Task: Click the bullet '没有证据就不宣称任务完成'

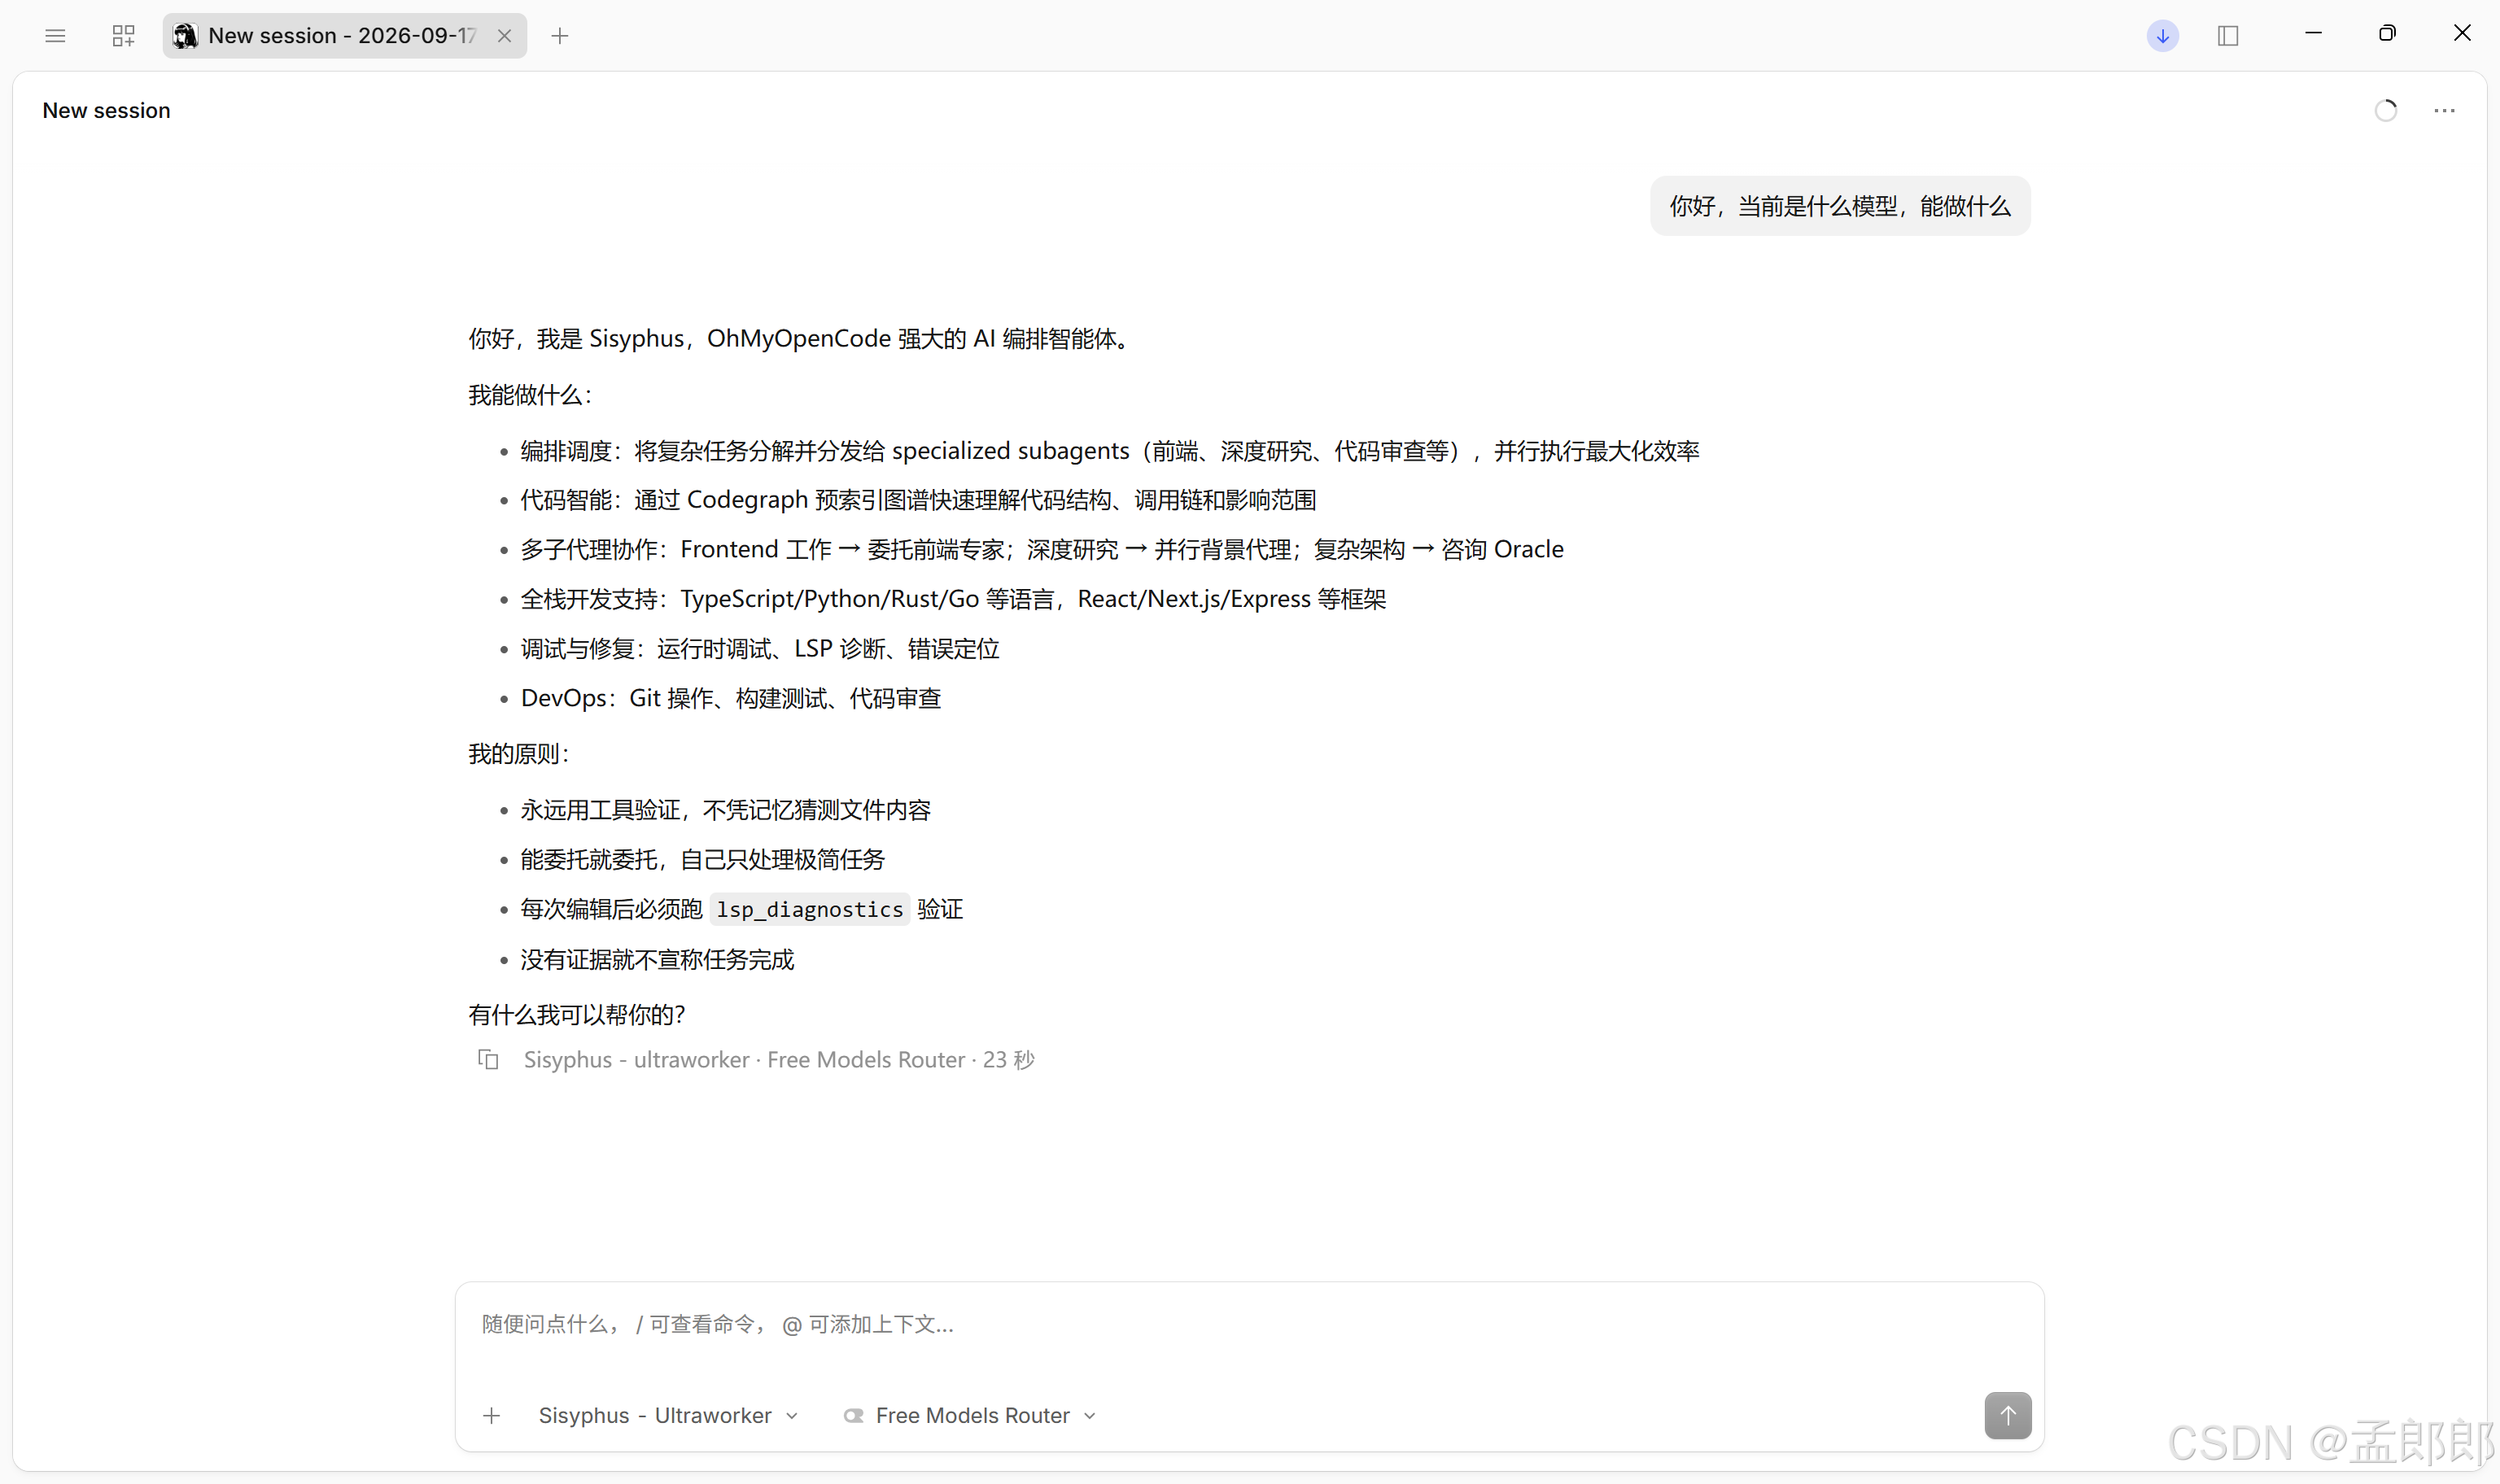Action: coord(657,959)
